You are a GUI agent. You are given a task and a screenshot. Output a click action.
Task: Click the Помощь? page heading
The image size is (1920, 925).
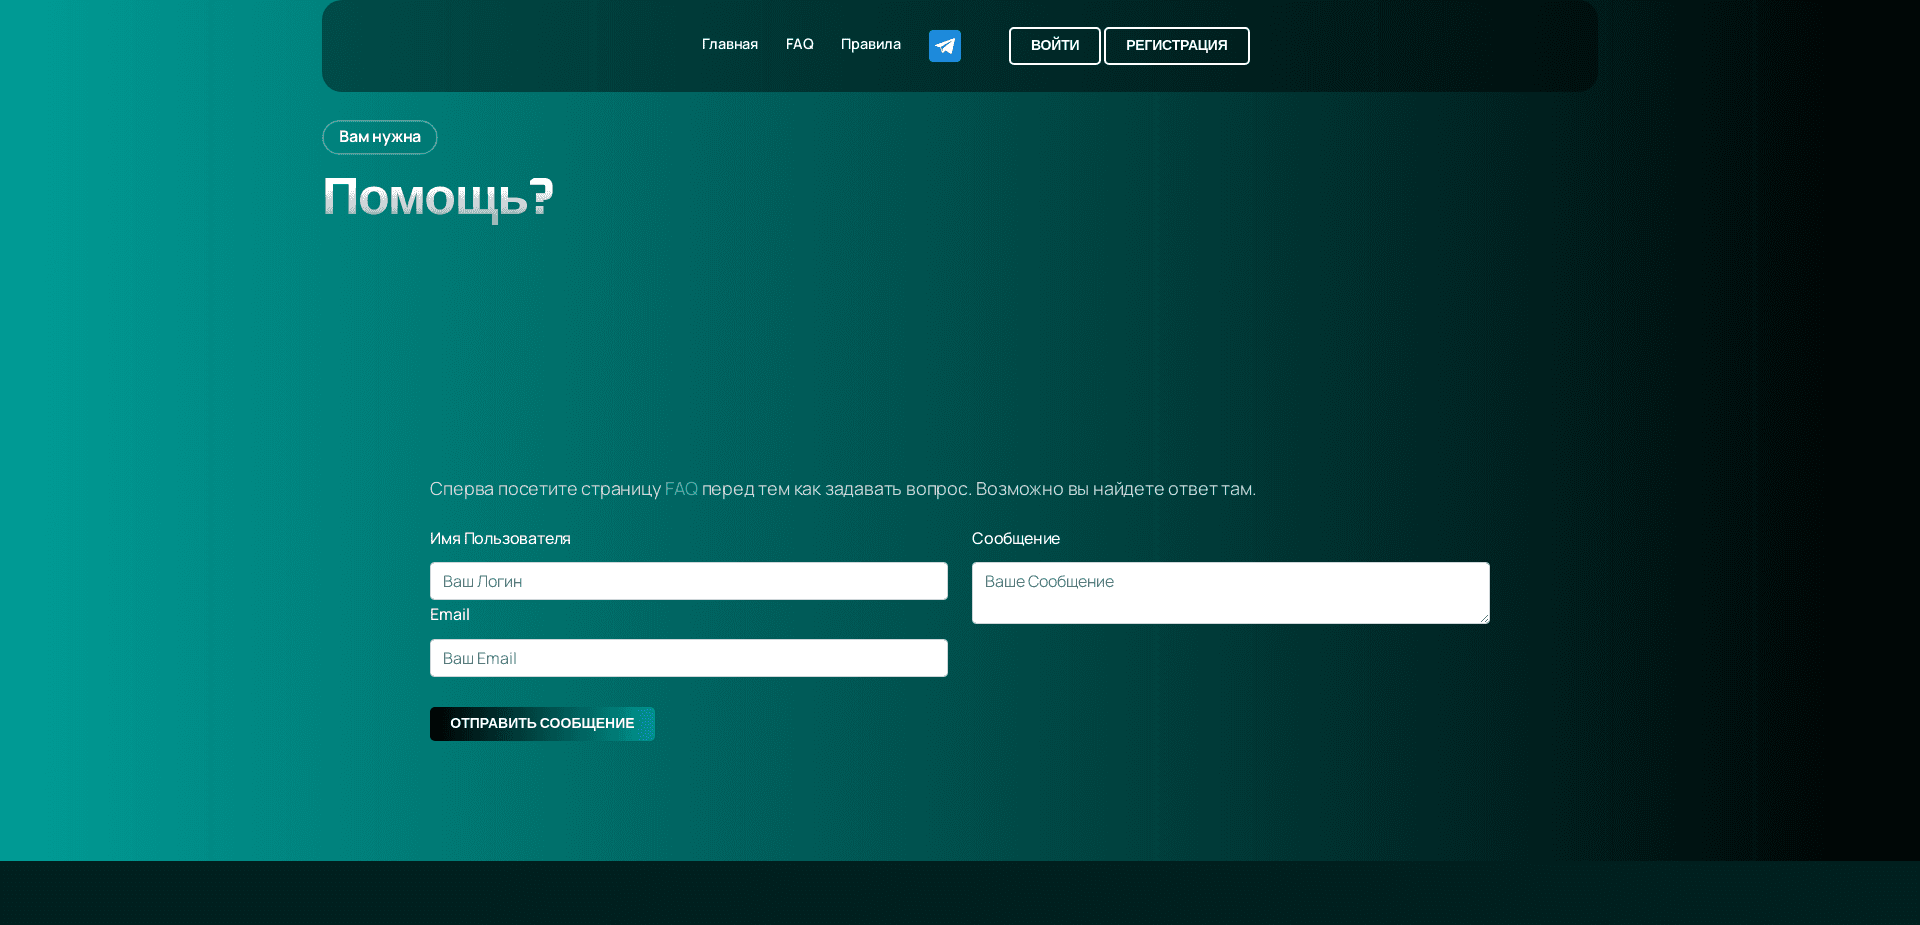(x=437, y=197)
